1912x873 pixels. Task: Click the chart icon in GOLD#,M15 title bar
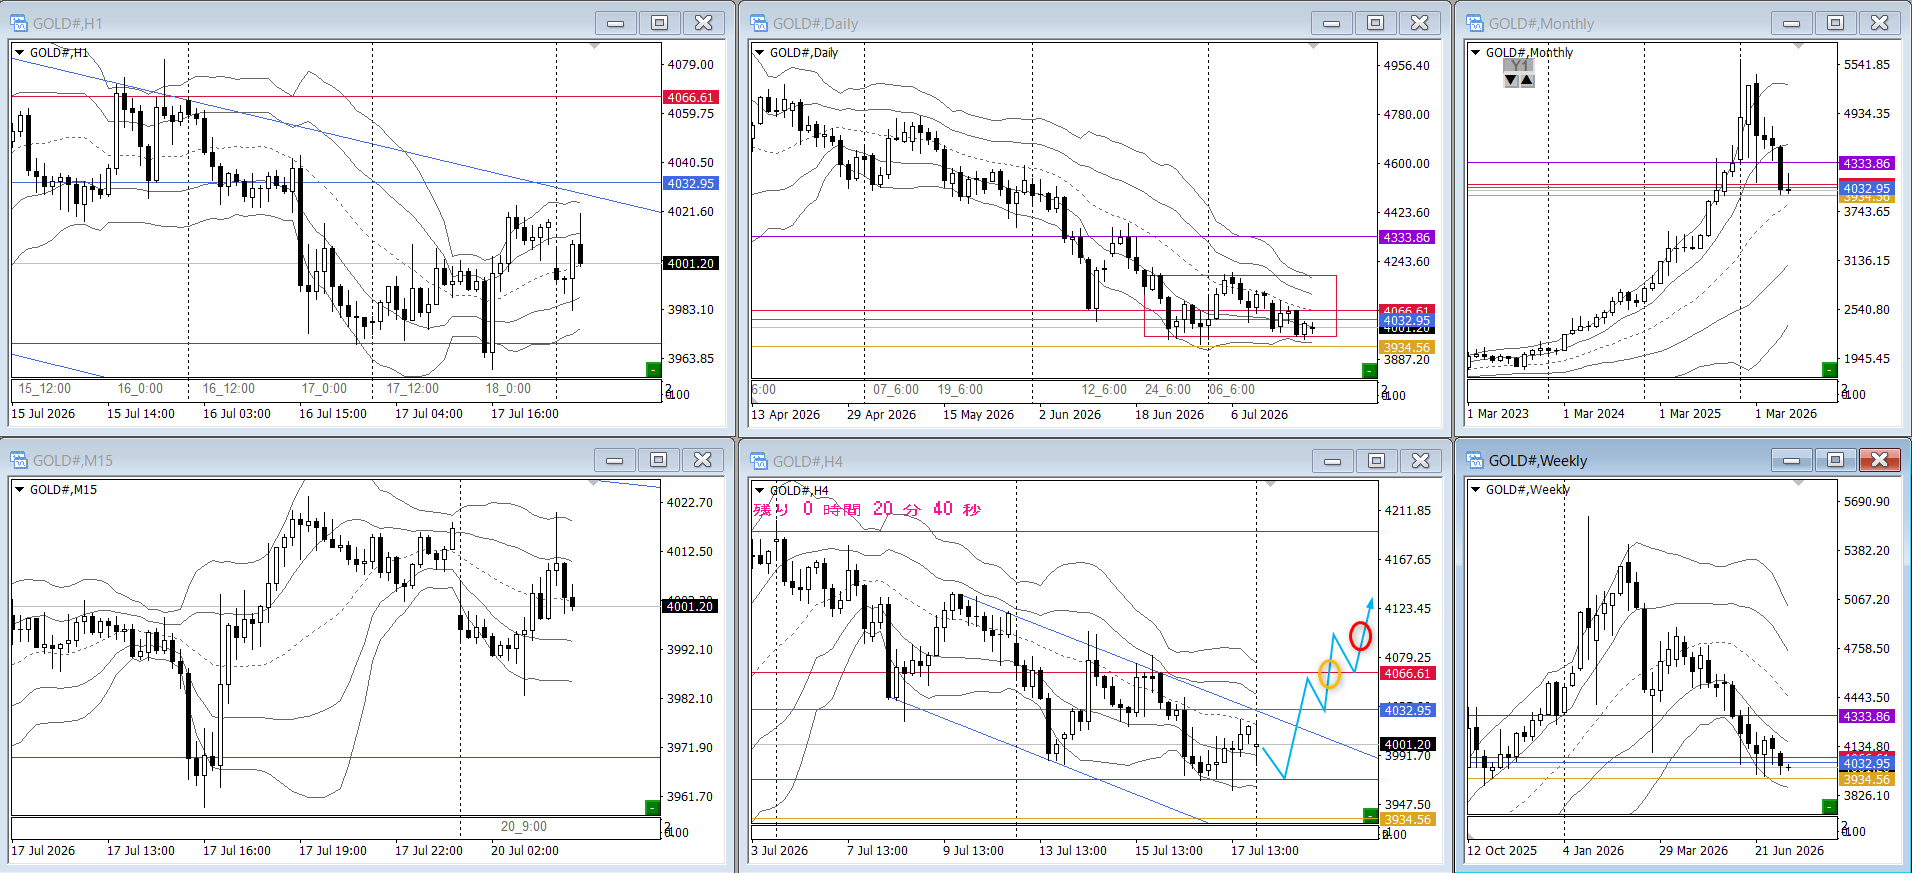[x=19, y=460]
